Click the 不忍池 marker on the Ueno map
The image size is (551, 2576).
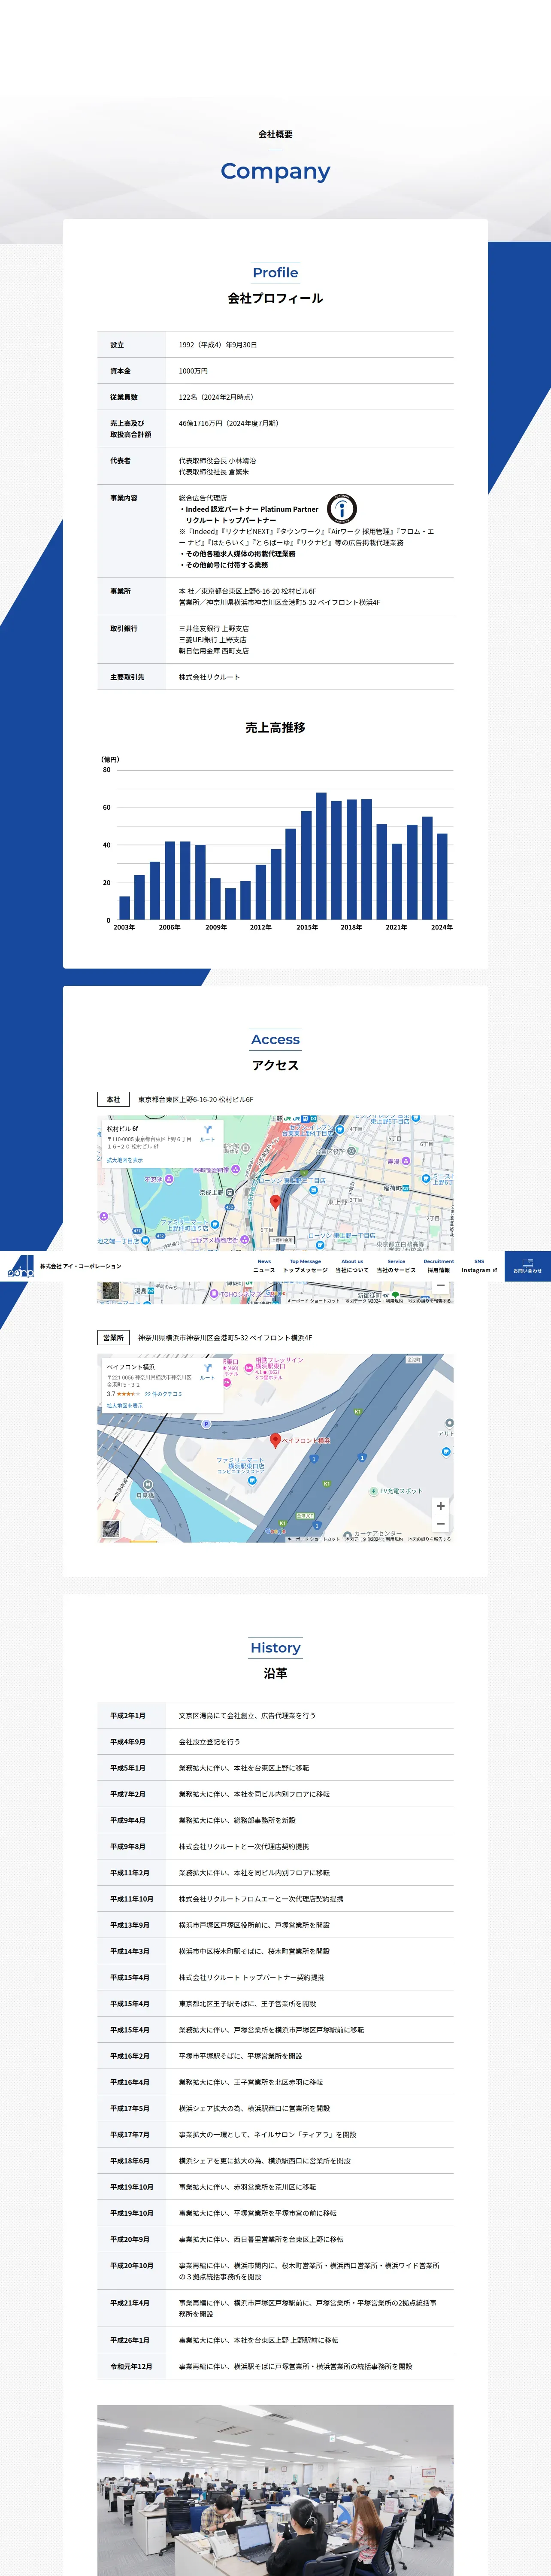pos(169,1179)
